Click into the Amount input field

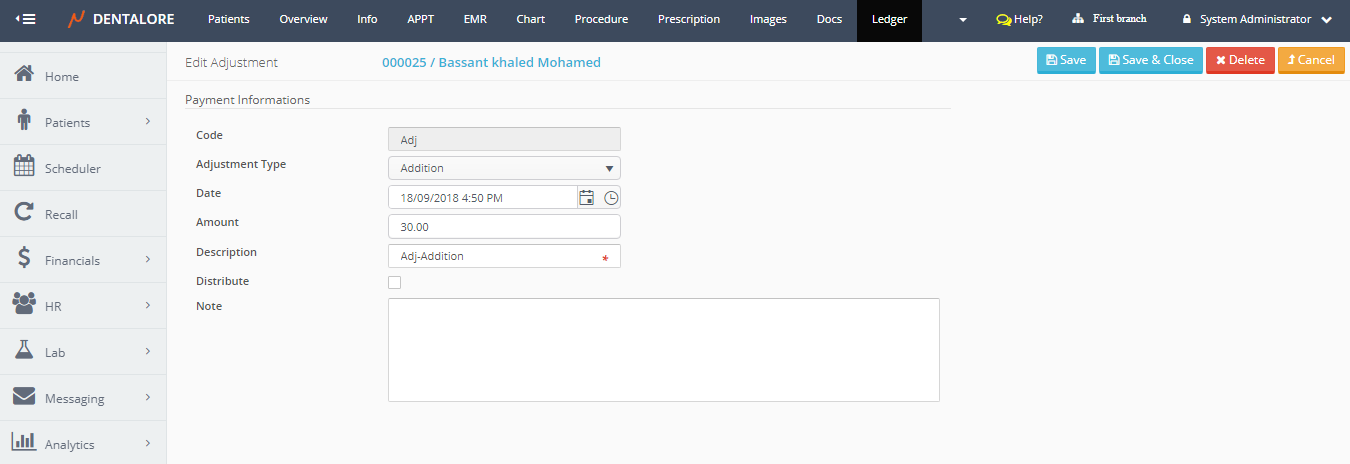[x=504, y=227]
